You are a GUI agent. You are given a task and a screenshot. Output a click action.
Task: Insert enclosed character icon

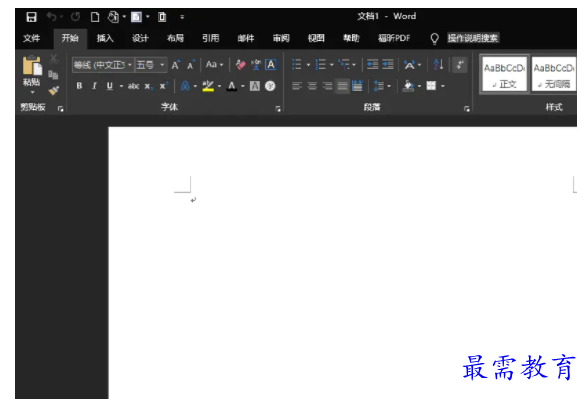[270, 86]
